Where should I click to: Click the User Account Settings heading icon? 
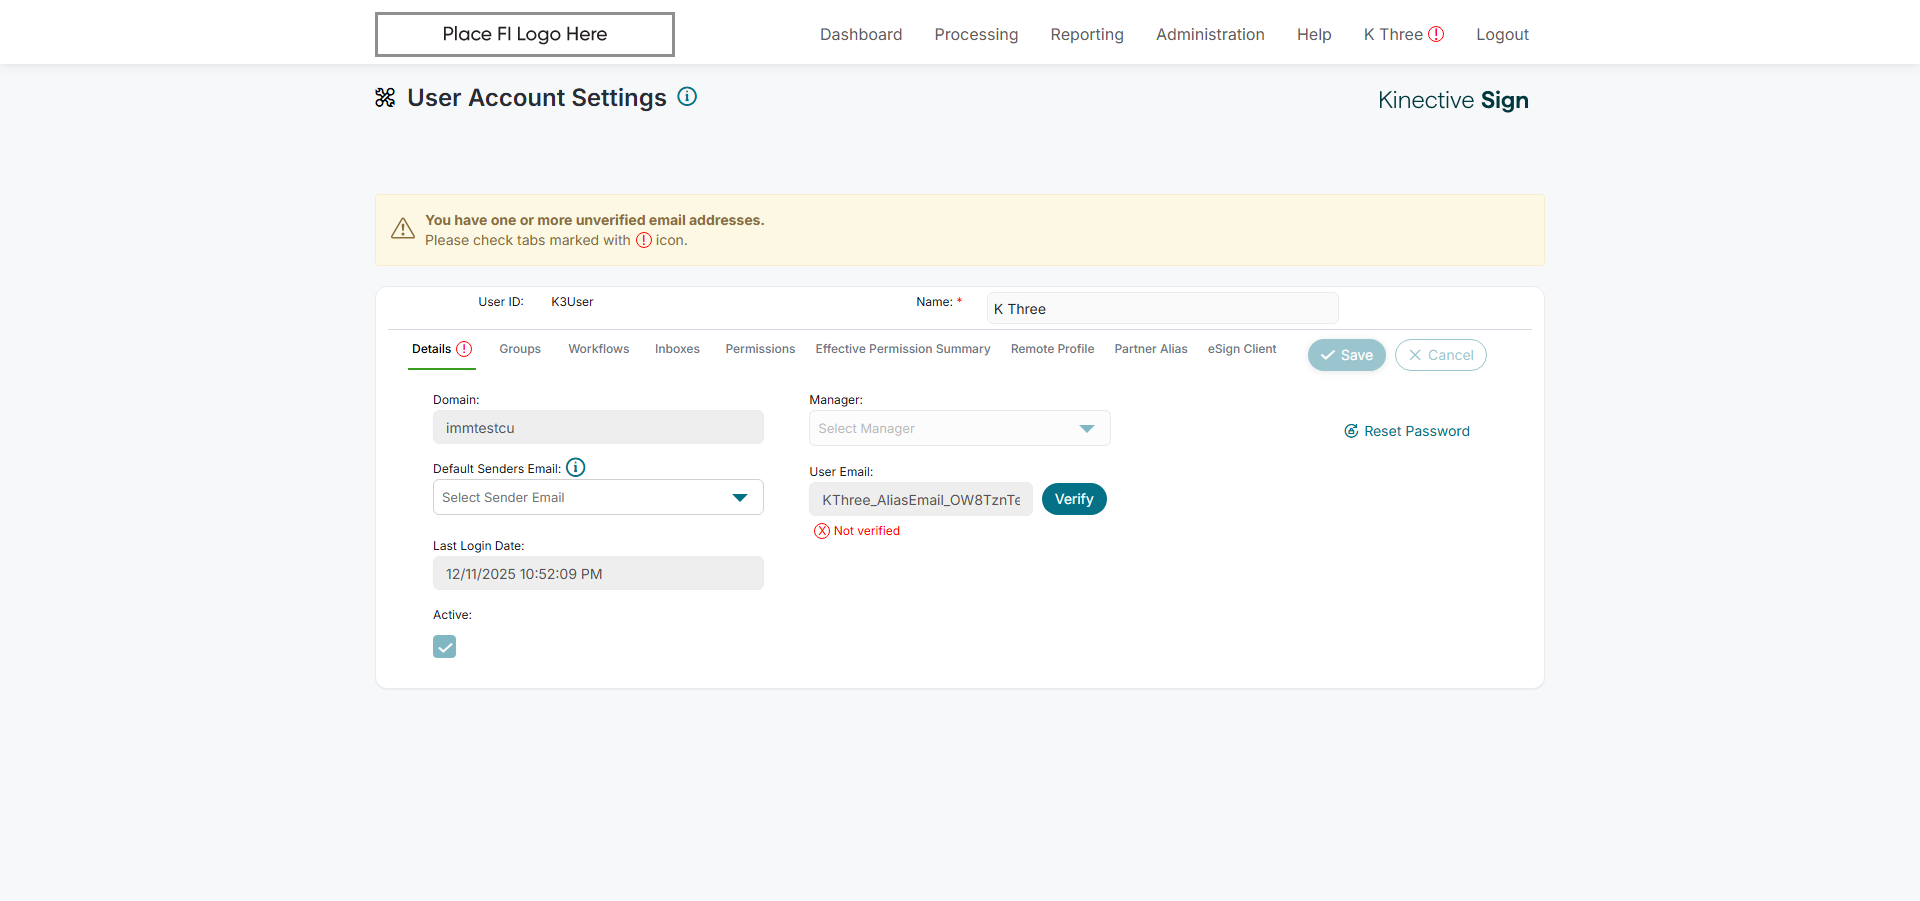pyautogui.click(x=385, y=97)
